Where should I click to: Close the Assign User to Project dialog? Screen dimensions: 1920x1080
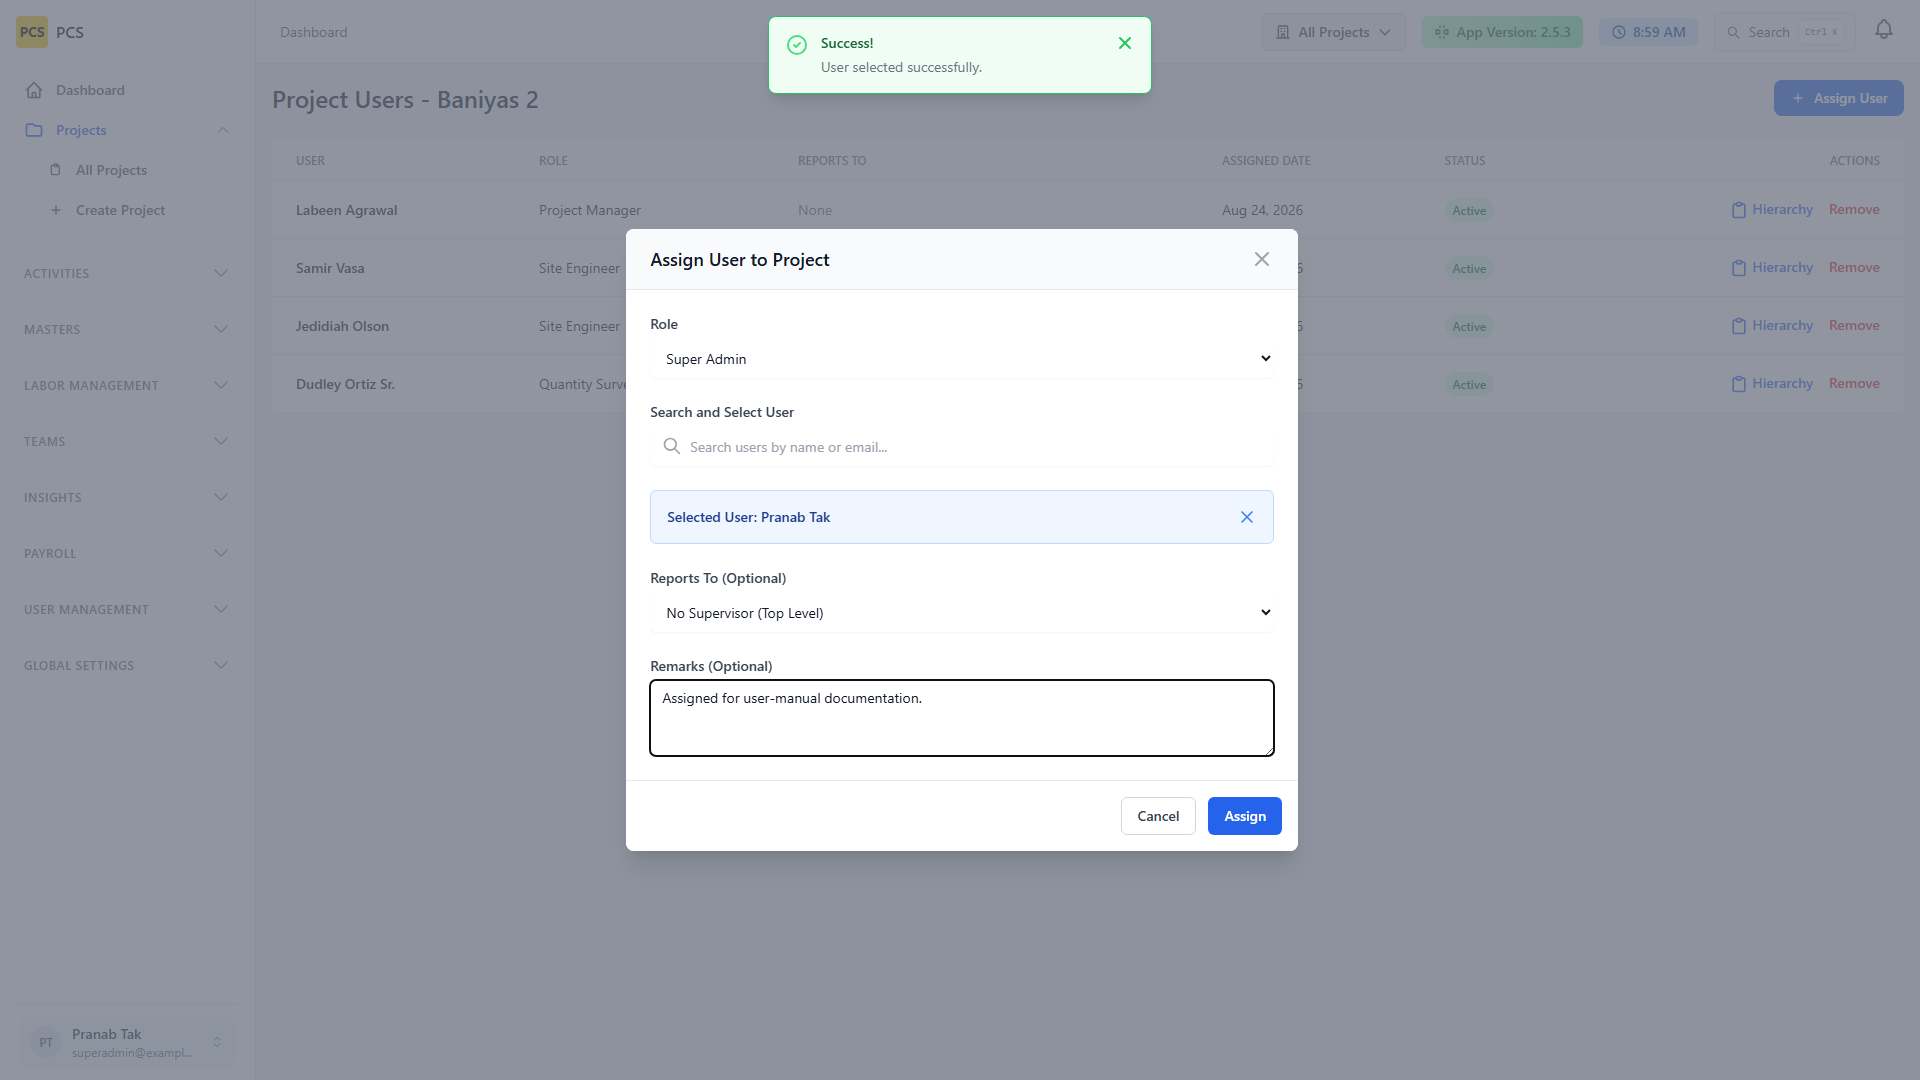[1262, 259]
